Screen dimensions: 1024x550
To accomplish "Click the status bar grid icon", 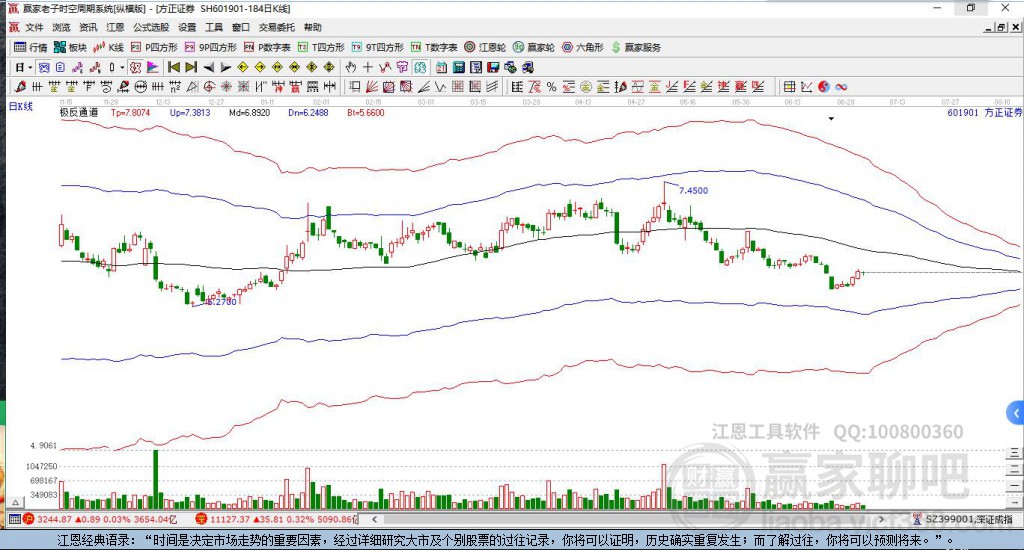I will coord(14,519).
